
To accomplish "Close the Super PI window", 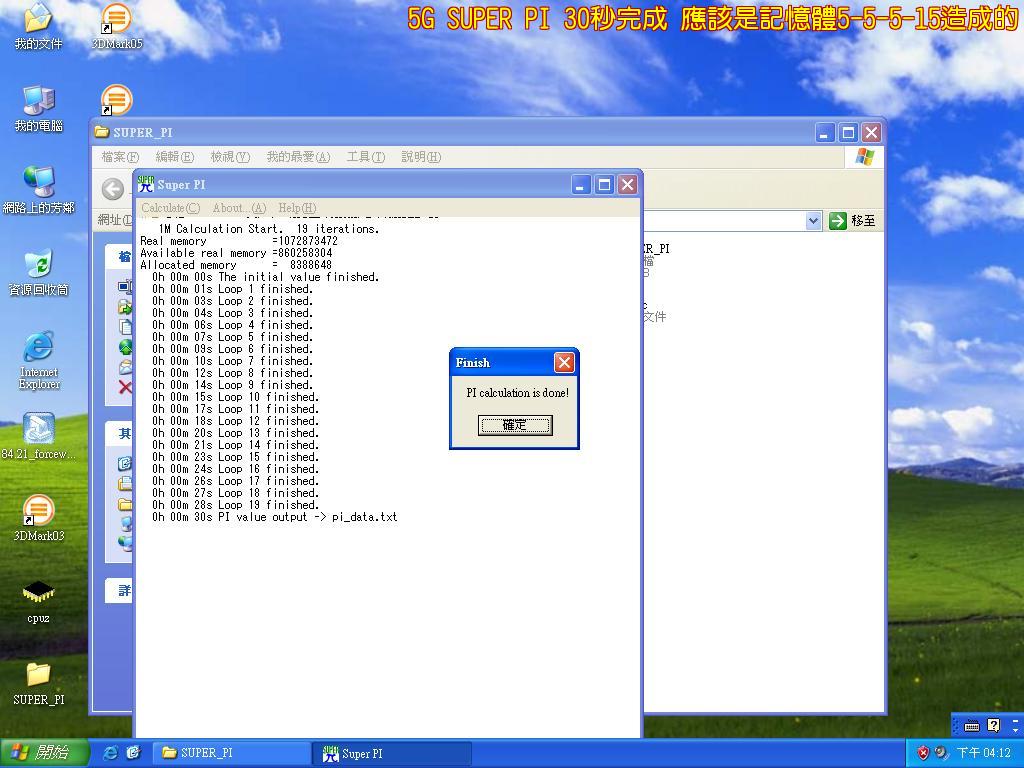I will [628, 185].
